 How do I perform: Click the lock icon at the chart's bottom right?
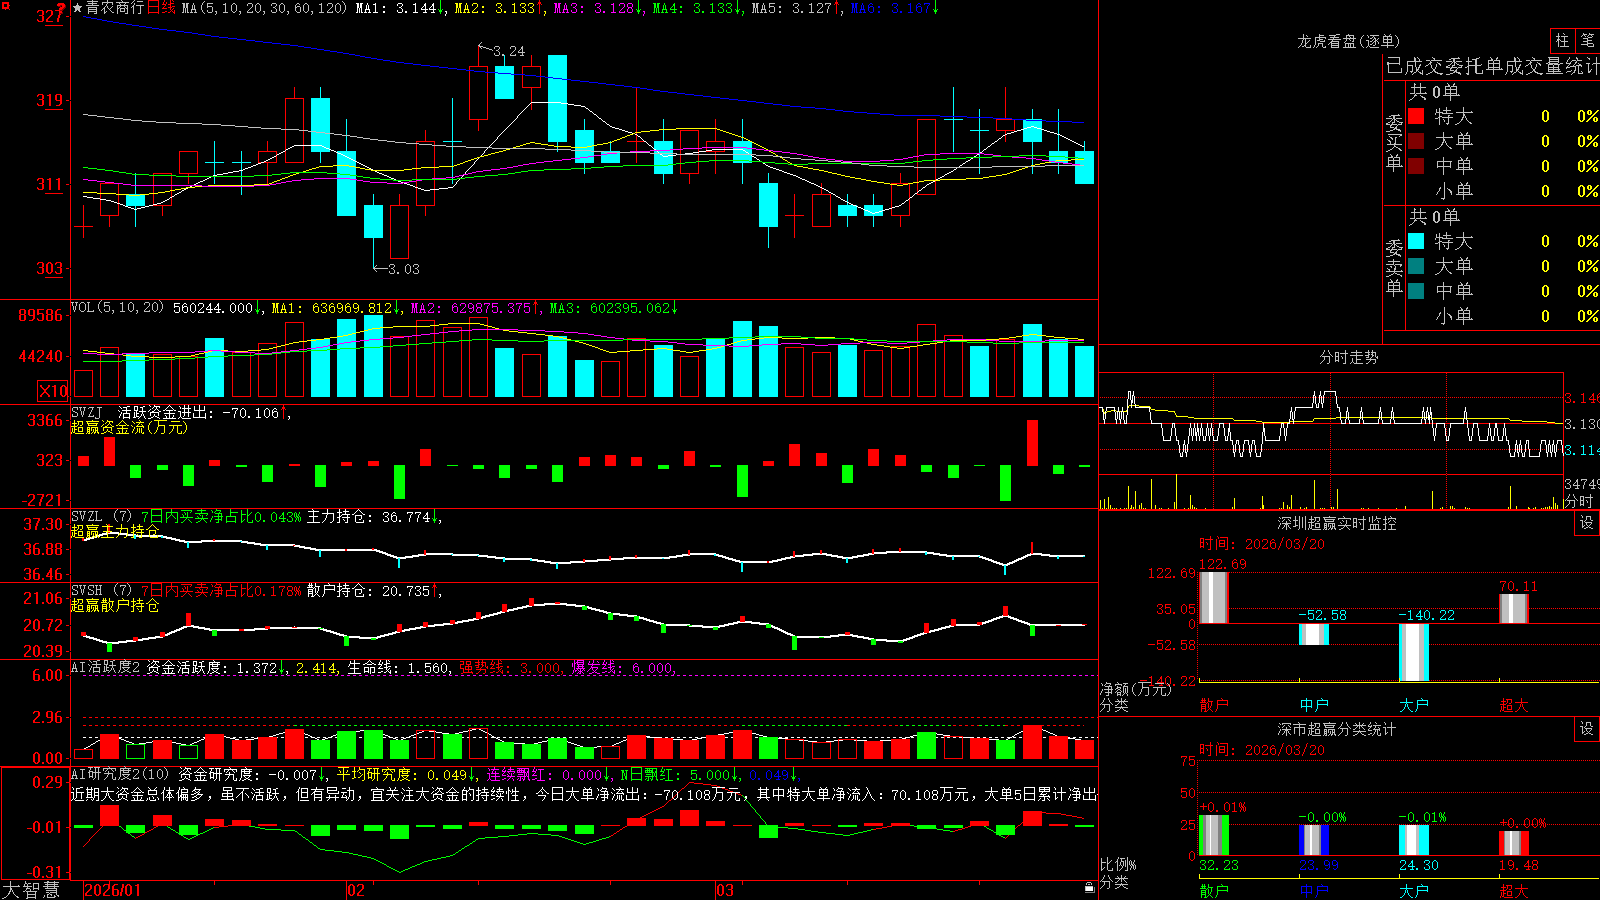pos(1089,887)
